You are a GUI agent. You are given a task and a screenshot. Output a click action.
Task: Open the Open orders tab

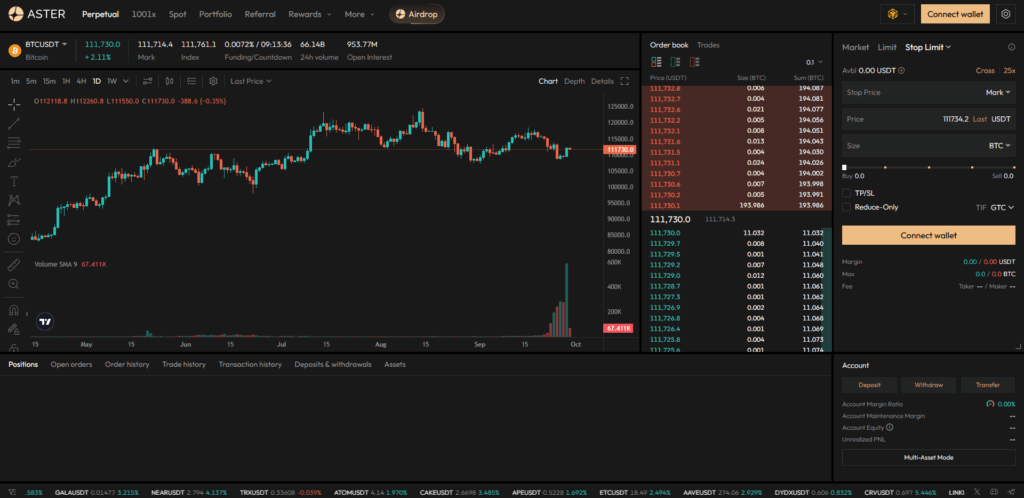click(x=71, y=364)
